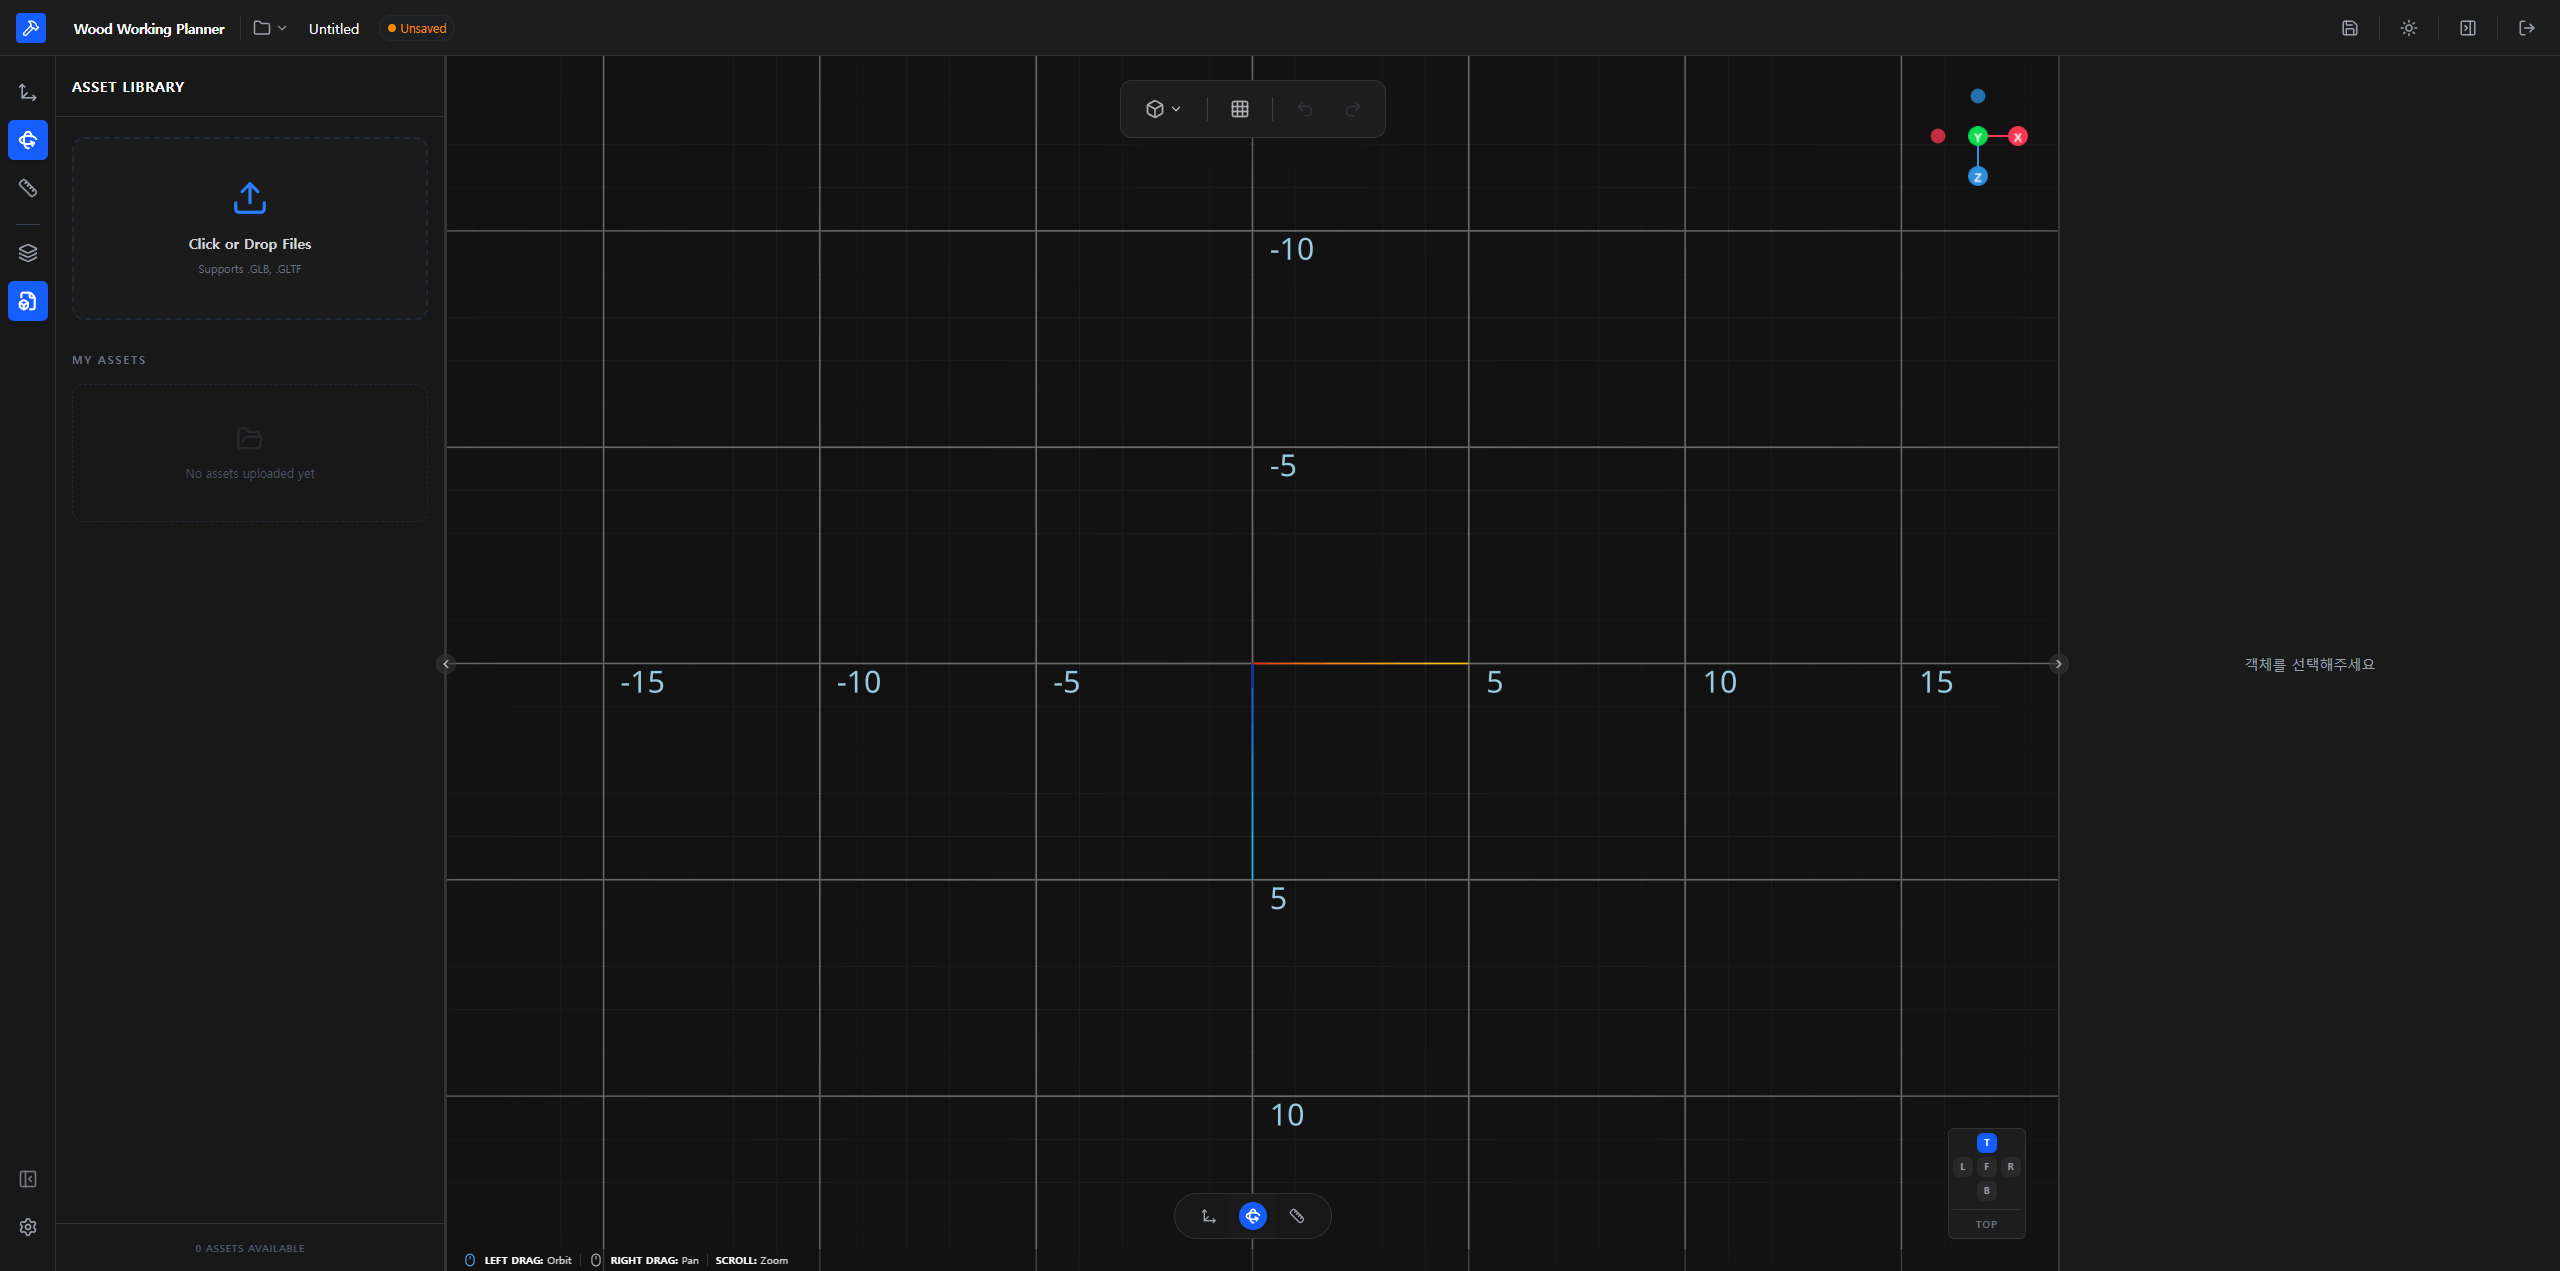Open the layers panel from the left sidebar
2560x1271 pixels.
coord(27,251)
